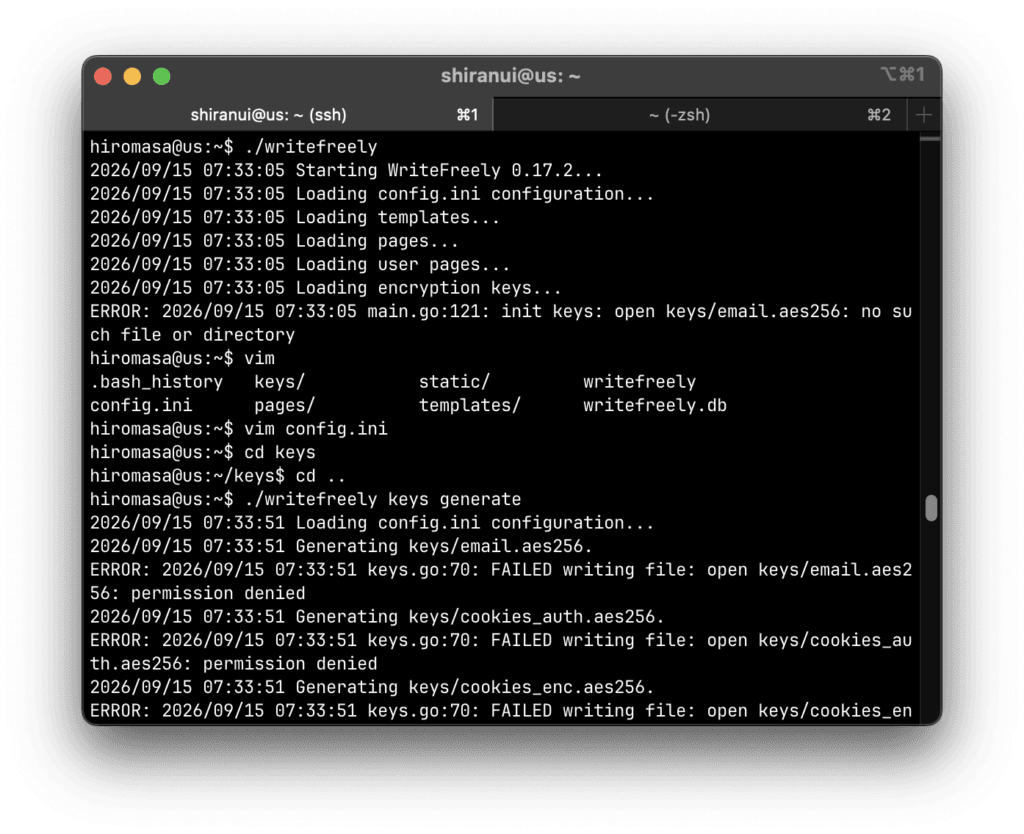Click the scrollbar track above the thumb
Viewport: 1024px width, 834px height.
tap(931, 313)
